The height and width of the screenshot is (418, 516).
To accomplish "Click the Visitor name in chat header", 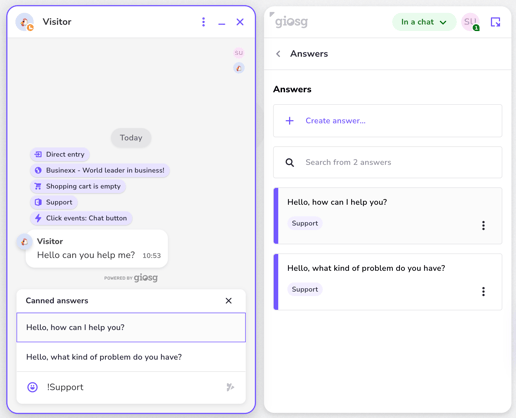I will tap(57, 22).
